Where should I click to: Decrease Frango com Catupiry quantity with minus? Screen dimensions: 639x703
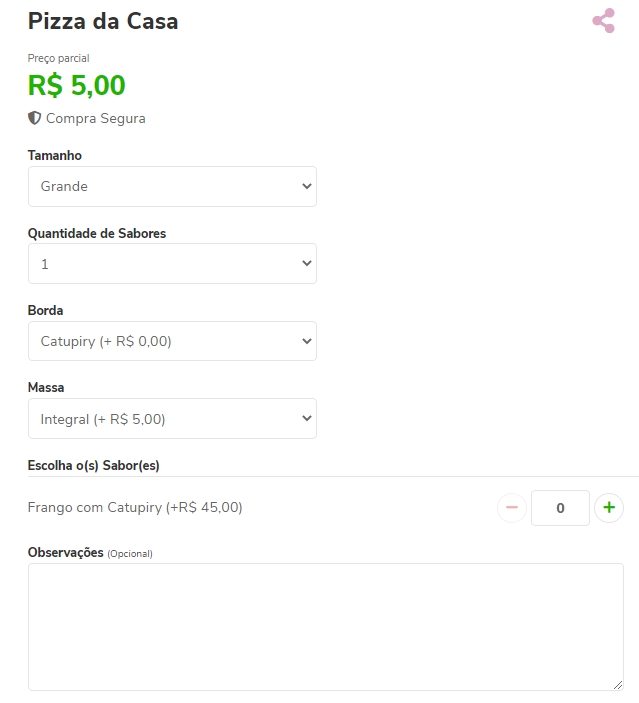pyautogui.click(x=512, y=508)
